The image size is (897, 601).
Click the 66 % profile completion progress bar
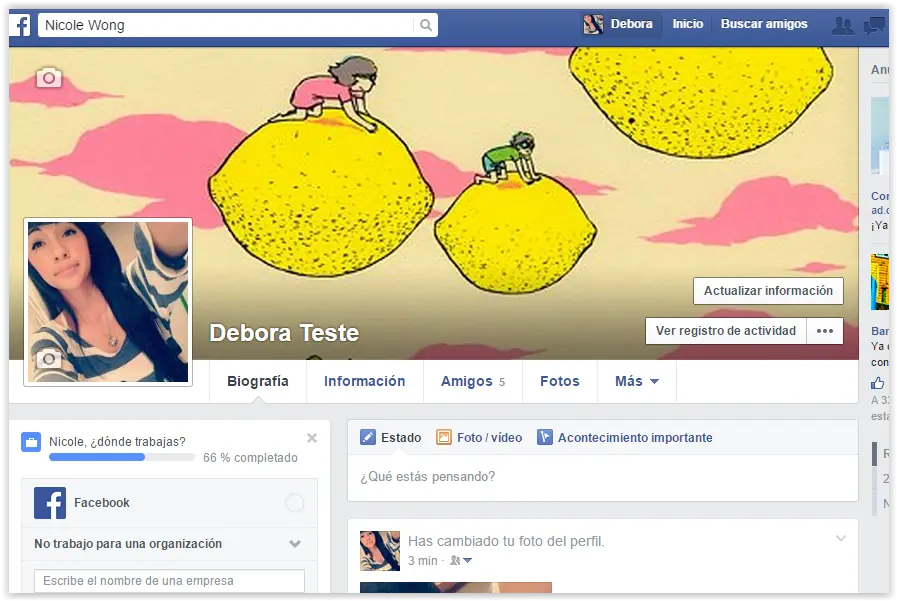(121, 457)
